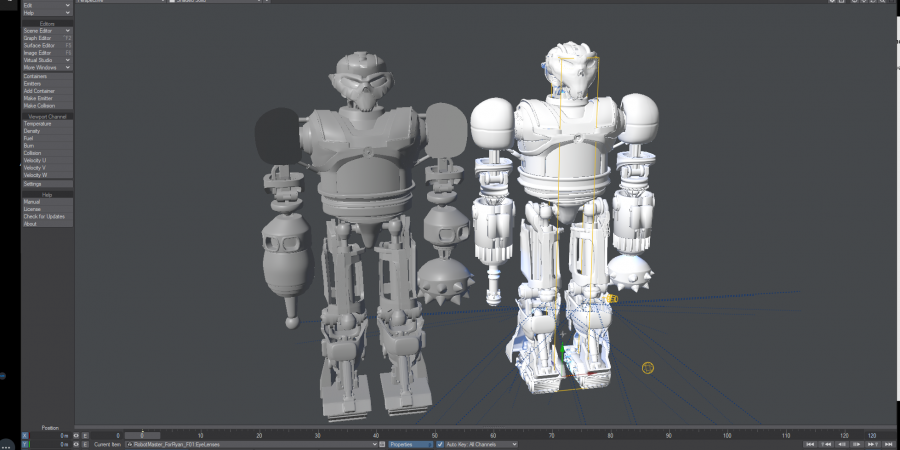Click the Make Collision button
This screenshot has width=900, height=450.
(47, 106)
